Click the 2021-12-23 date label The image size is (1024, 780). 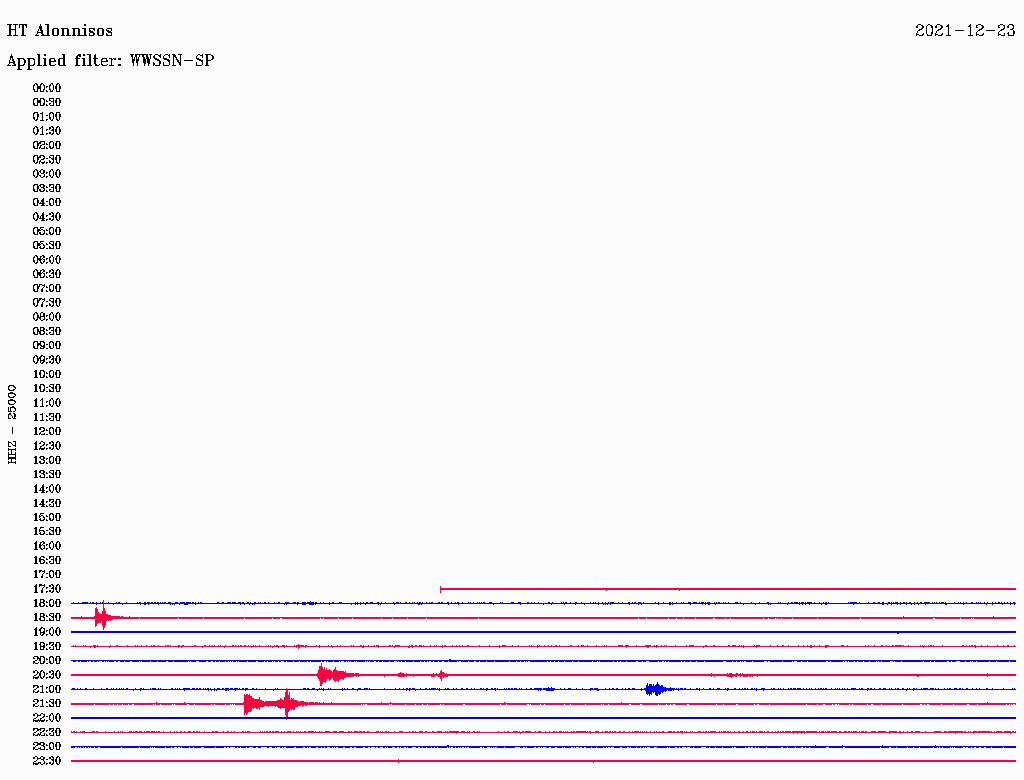[x=965, y=31]
